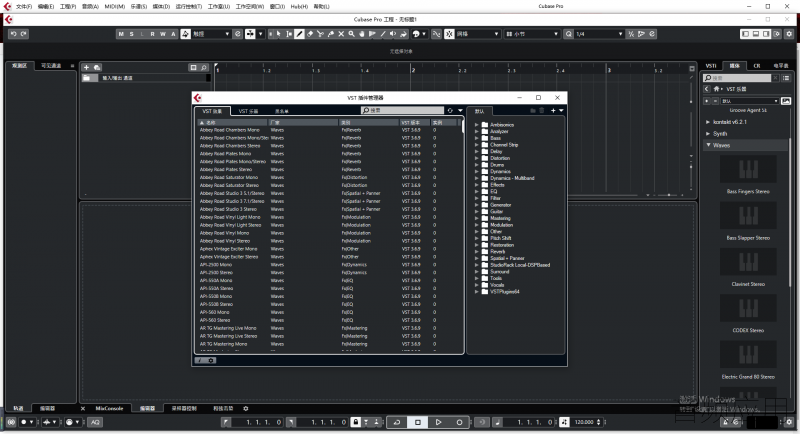Image resolution: width=800 pixels, height=434 pixels.
Task: Click the Play button in transport
Action: 438,422
